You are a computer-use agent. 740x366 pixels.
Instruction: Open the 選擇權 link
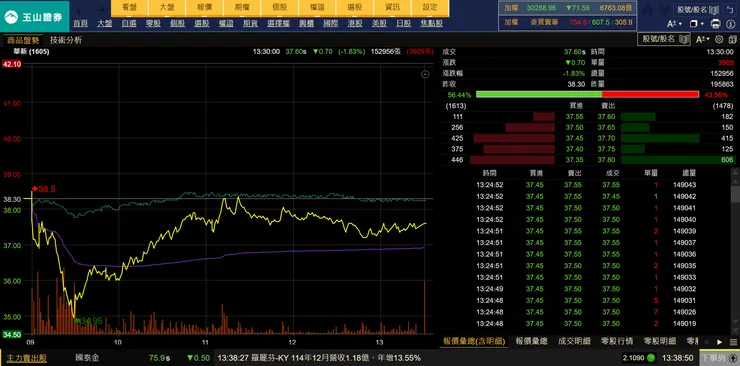click(x=278, y=24)
